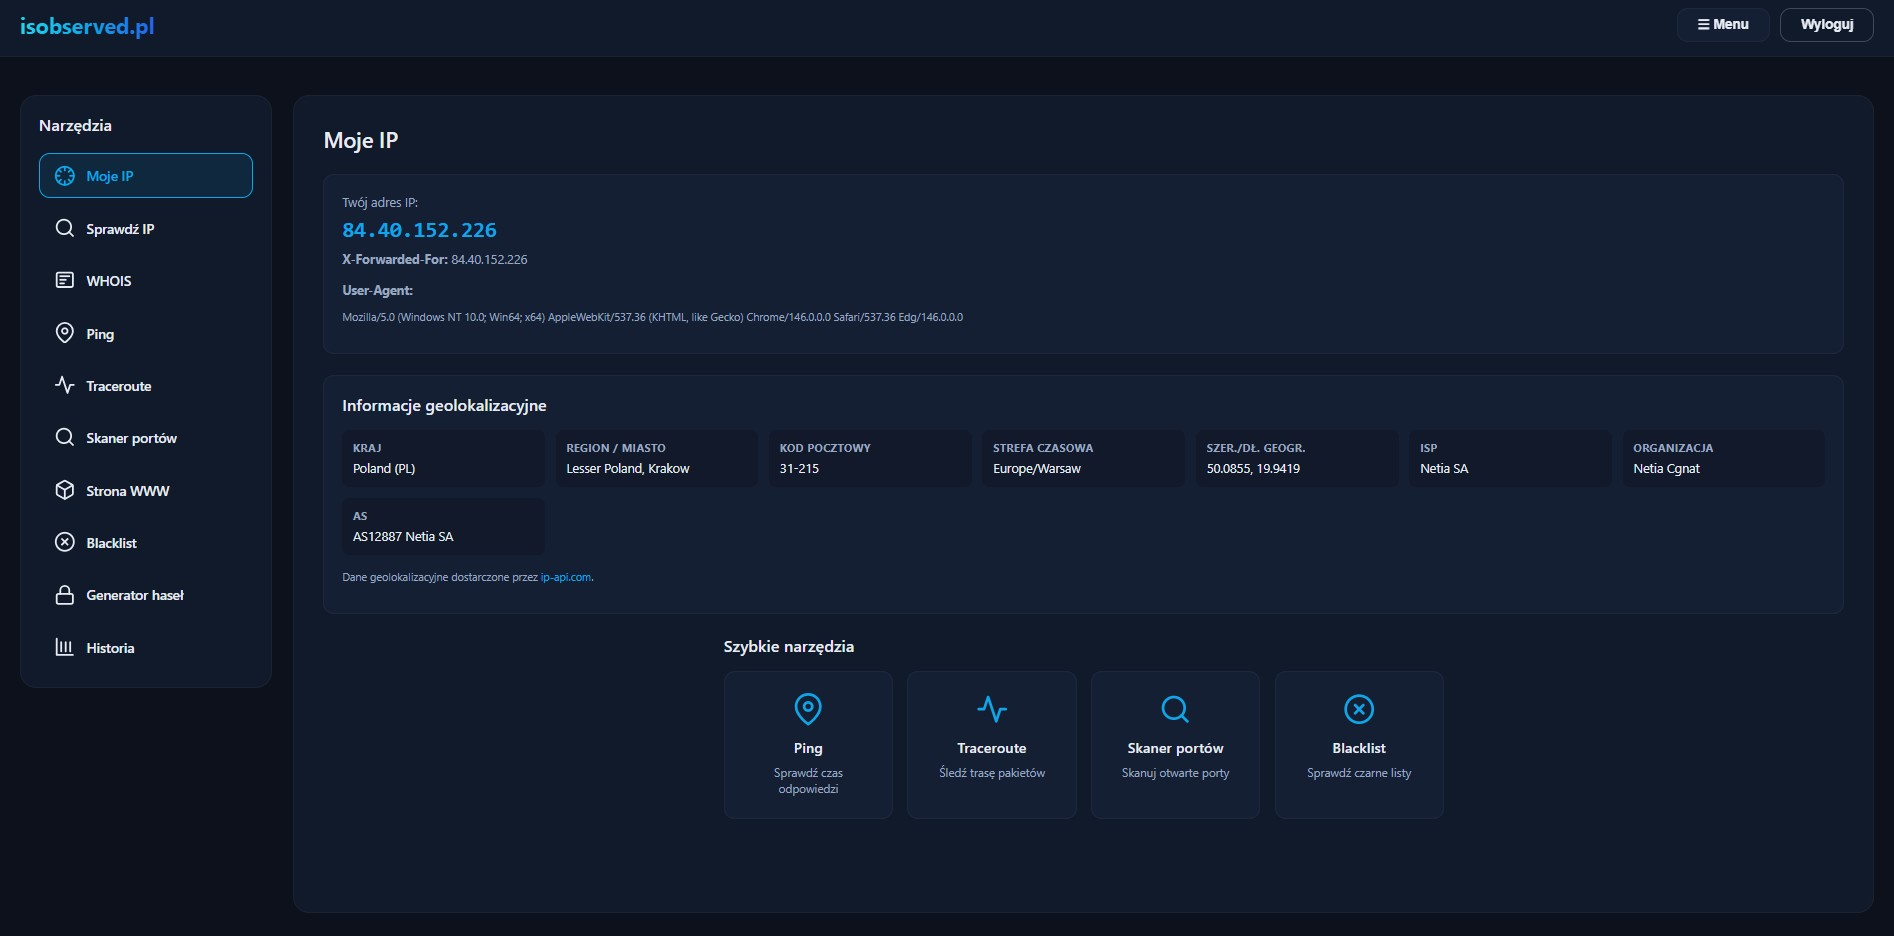The height and width of the screenshot is (936, 1894).
Task: Click the isobserved.pl site logo
Action: click(87, 26)
